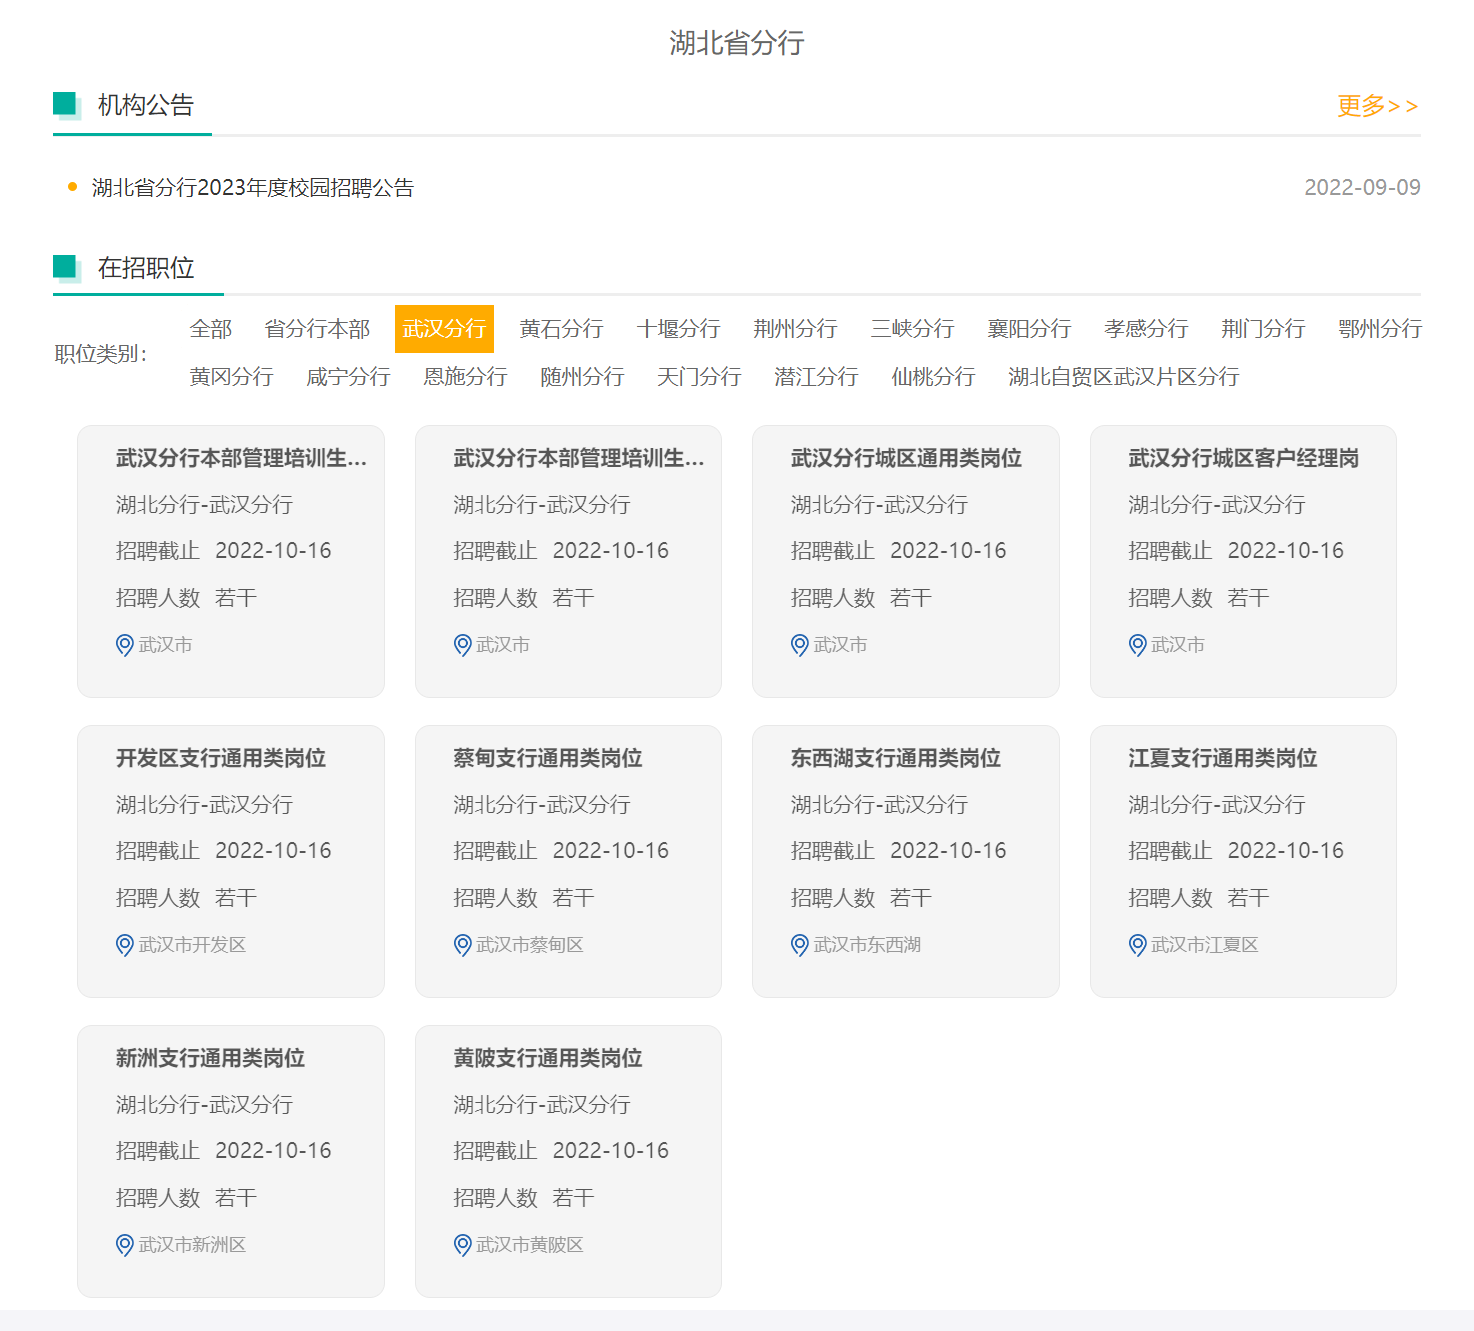This screenshot has width=1474, height=1331.
Task: Switch to 十堰分行 category
Action: tap(678, 329)
